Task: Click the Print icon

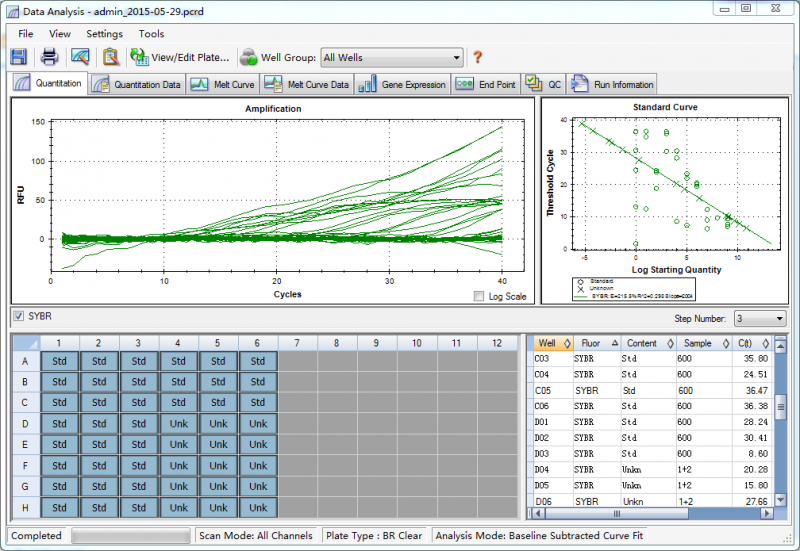Action: (x=50, y=57)
